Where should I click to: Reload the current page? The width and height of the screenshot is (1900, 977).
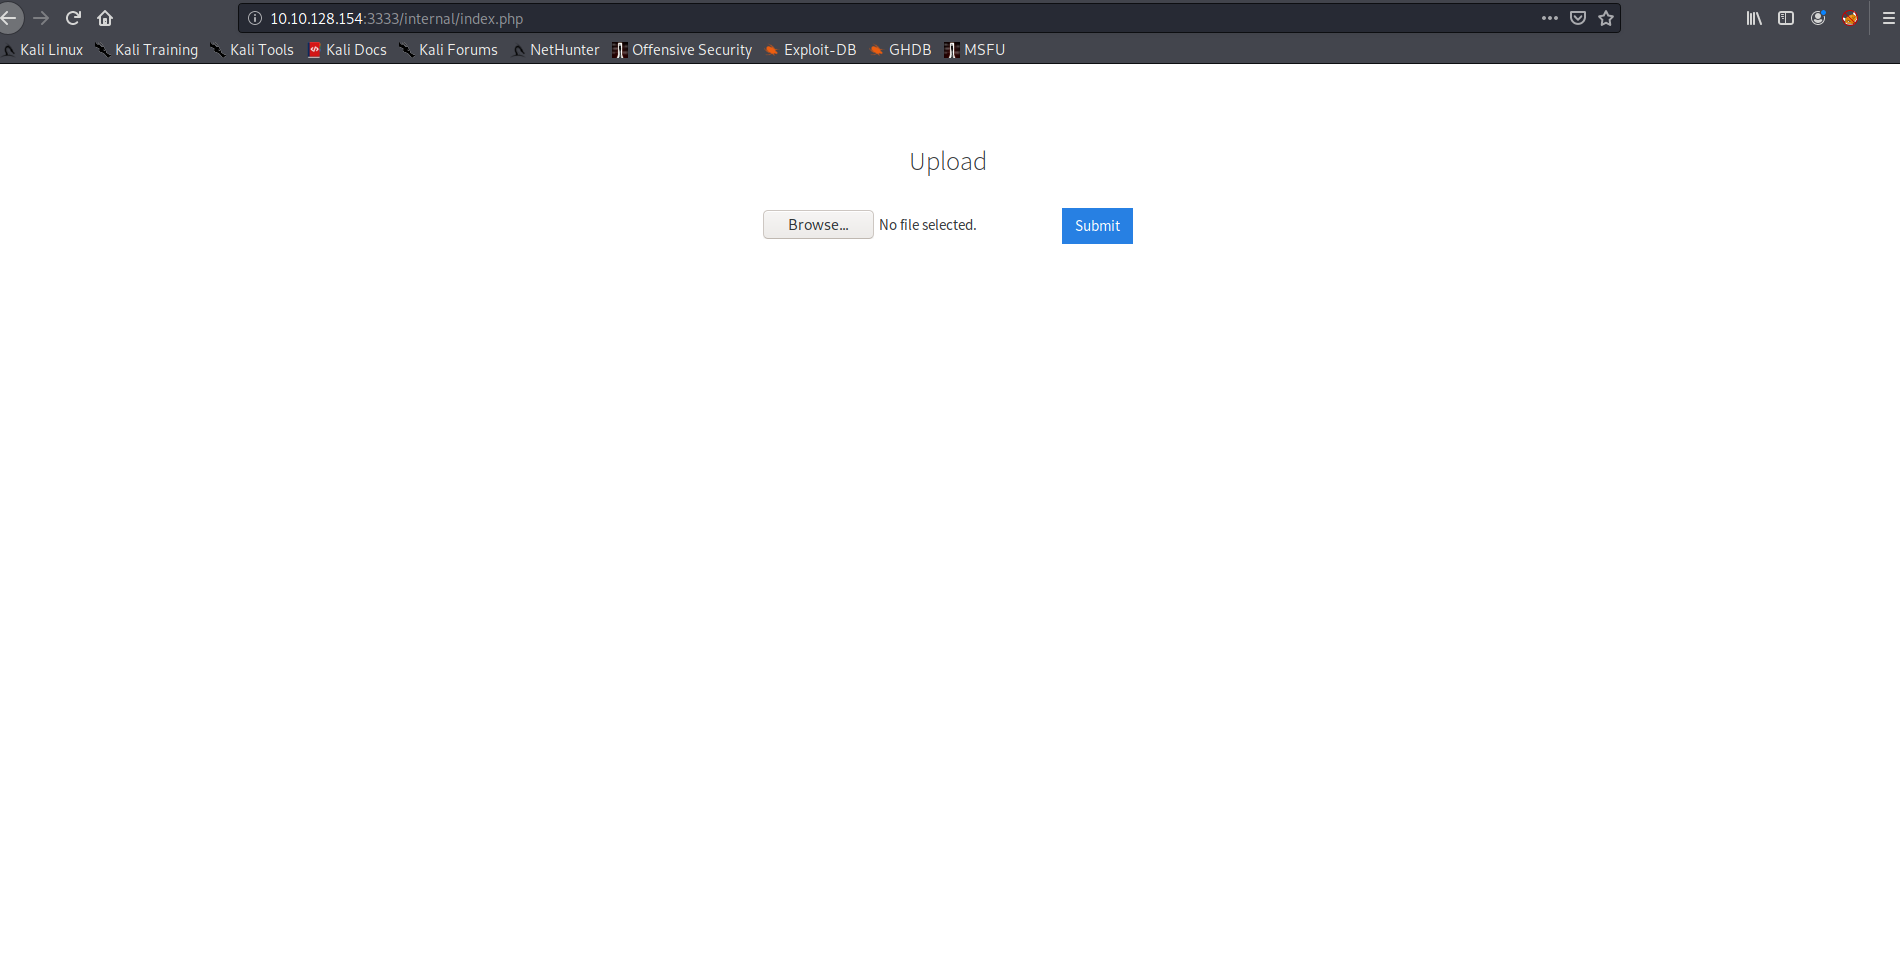click(73, 18)
